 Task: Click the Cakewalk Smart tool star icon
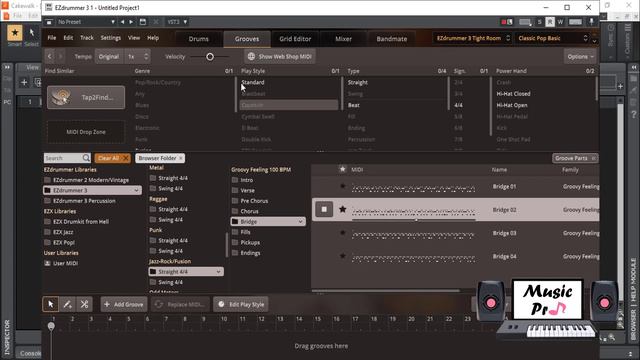(x=15, y=32)
